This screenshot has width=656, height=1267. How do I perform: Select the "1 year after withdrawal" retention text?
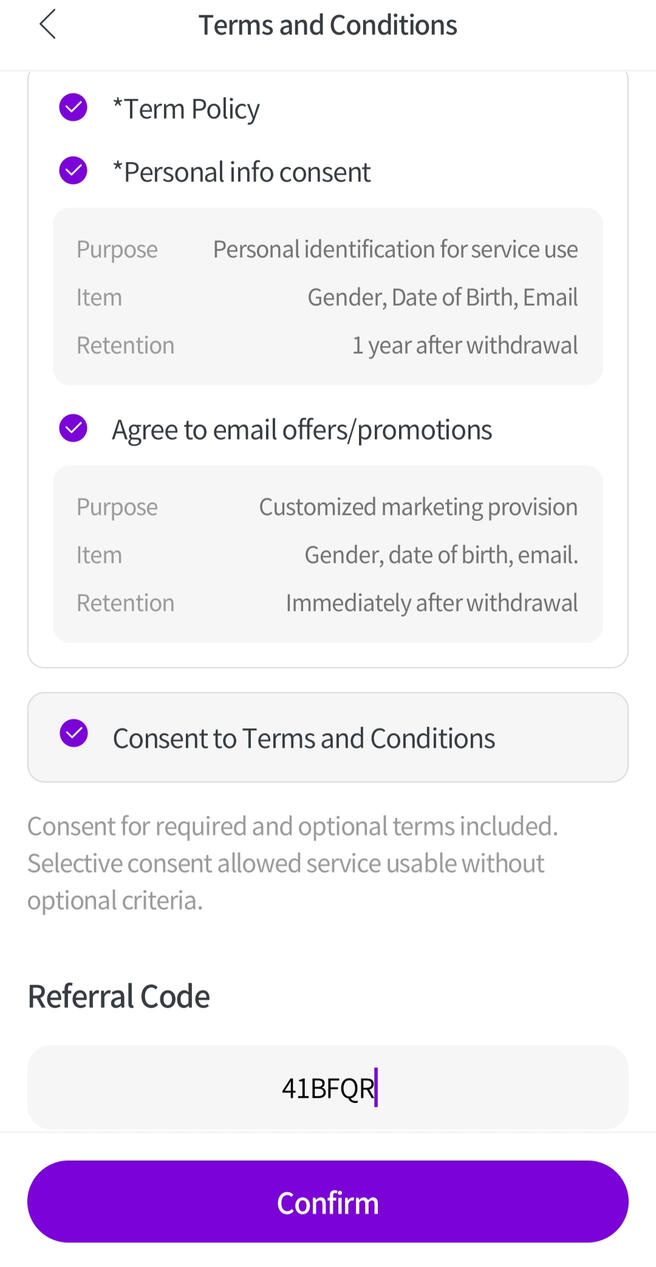[465, 345]
